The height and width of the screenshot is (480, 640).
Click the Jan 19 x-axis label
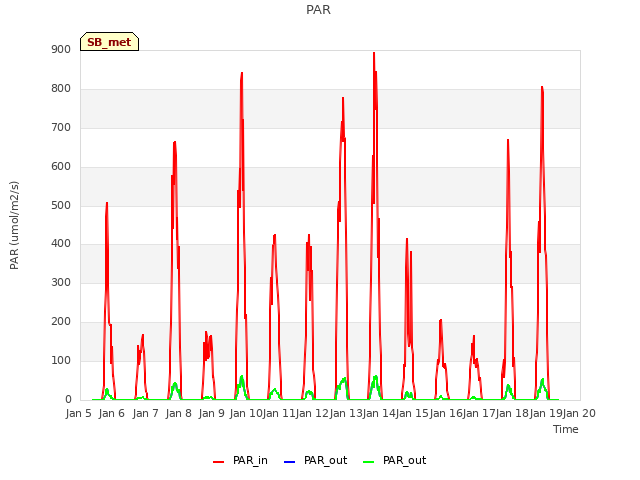546,413
